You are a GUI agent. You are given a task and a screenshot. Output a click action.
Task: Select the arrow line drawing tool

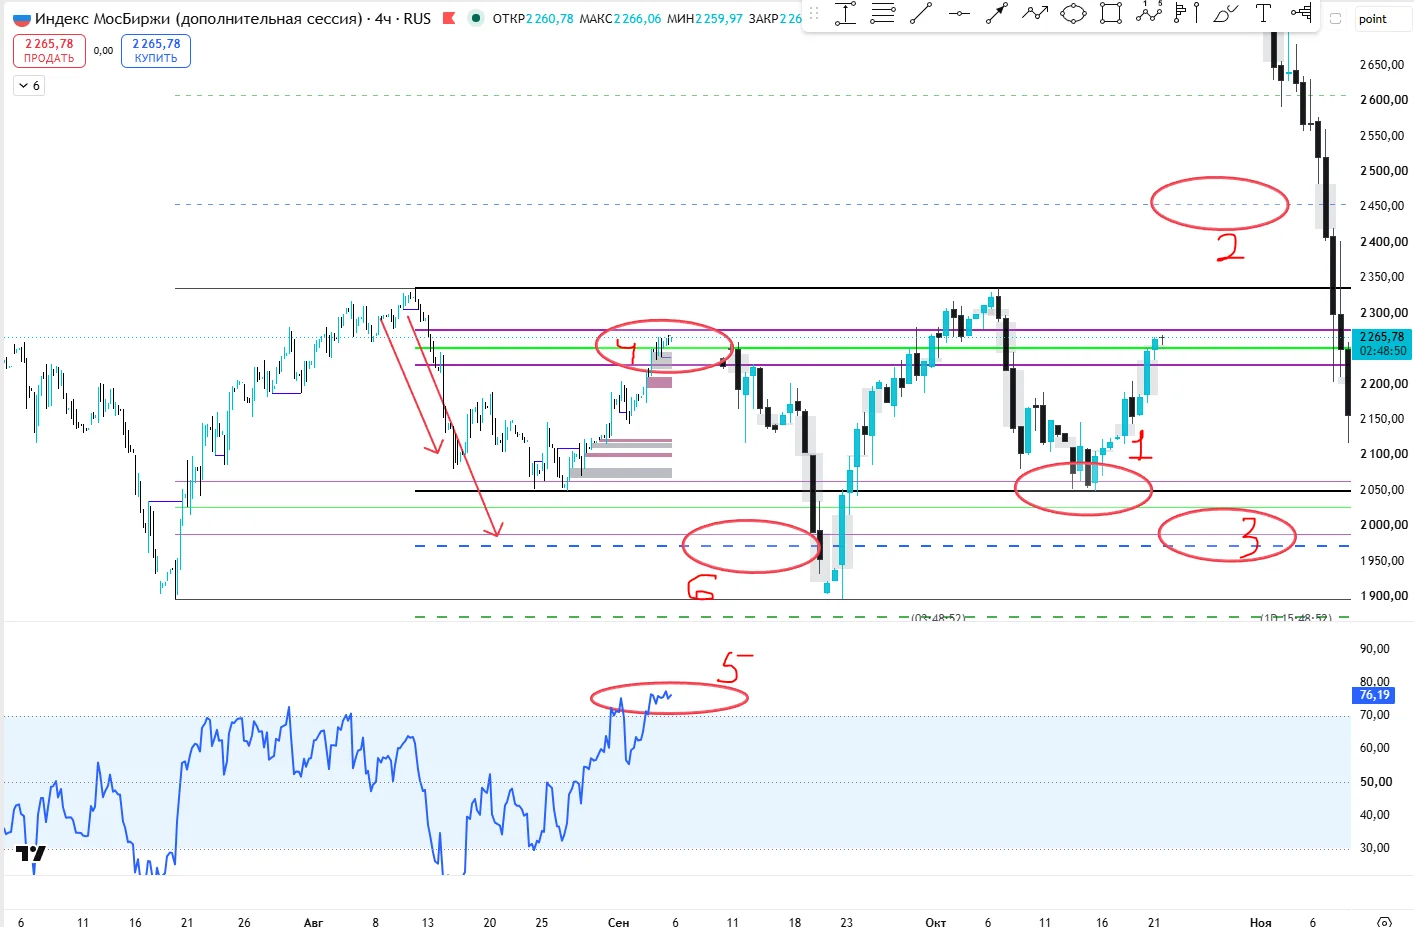[x=997, y=14]
